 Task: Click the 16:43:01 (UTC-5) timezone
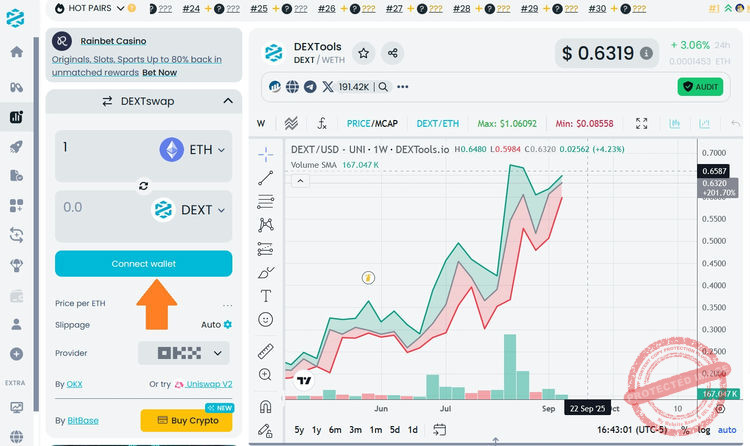[631, 430]
